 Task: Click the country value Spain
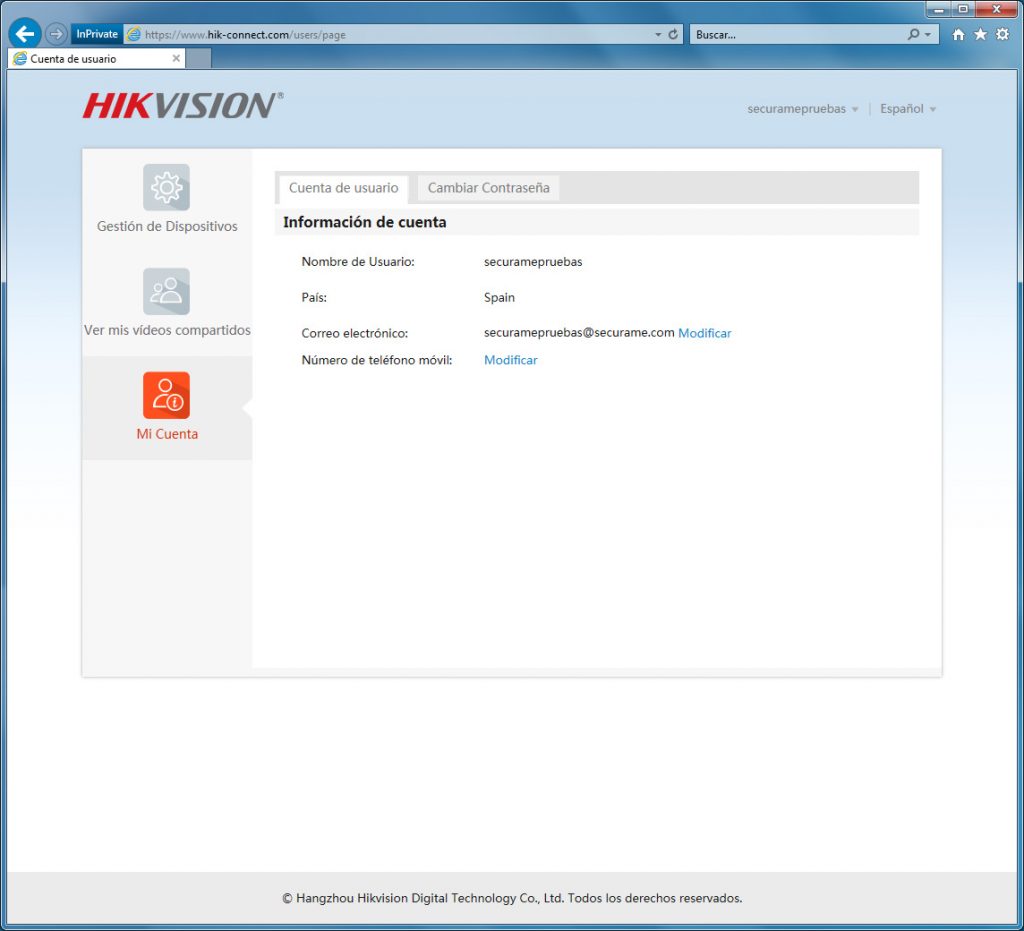(499, 297)
